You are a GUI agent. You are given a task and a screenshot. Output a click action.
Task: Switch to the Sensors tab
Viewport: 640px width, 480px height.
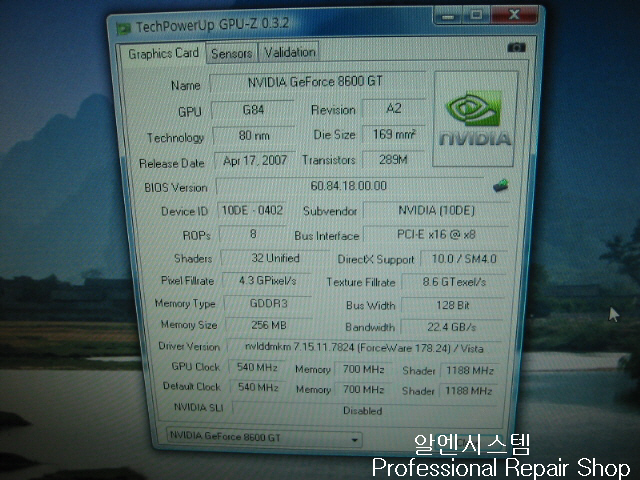[231, 53]
